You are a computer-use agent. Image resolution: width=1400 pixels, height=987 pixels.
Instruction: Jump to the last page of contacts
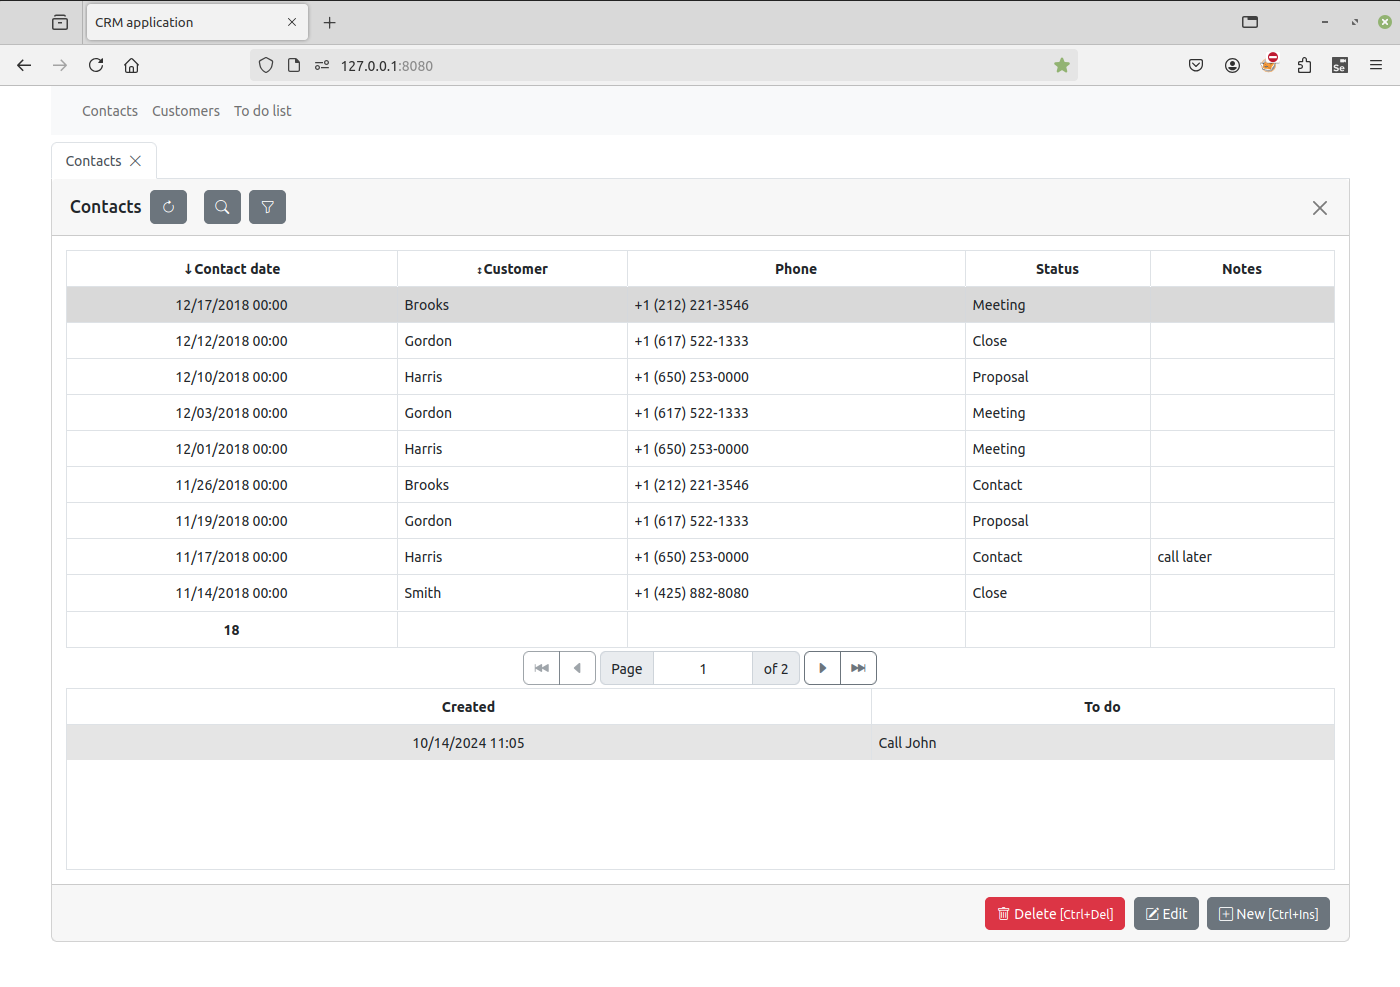click(858, 668)
